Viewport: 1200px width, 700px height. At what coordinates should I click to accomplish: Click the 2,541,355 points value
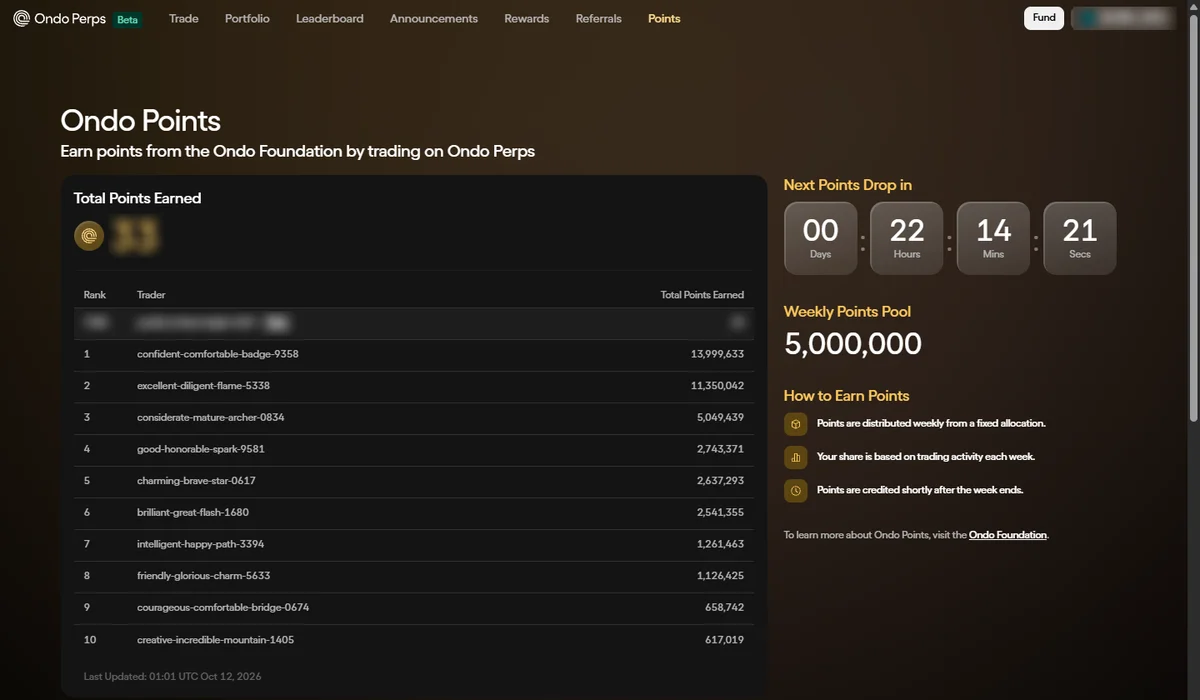pos(721,512)
